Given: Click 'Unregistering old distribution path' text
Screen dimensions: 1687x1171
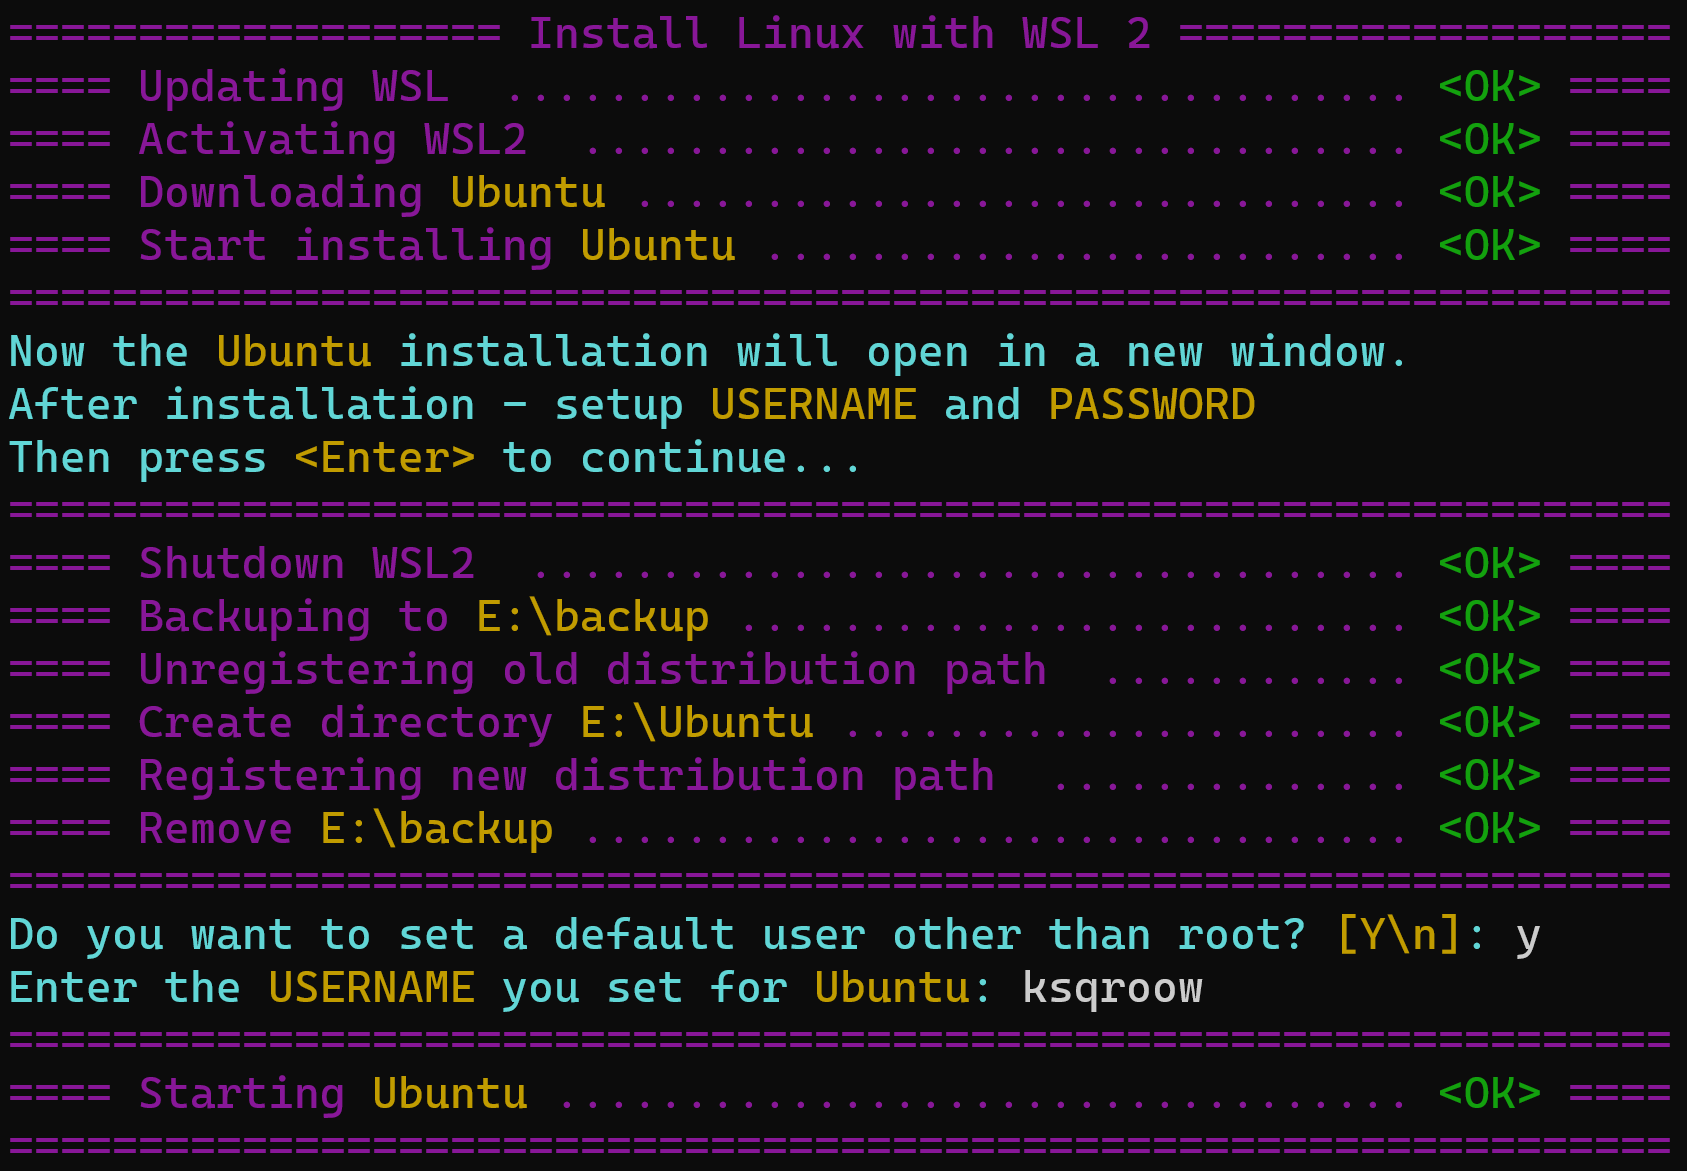Looking at the screenshot, I should coord(592,670).
